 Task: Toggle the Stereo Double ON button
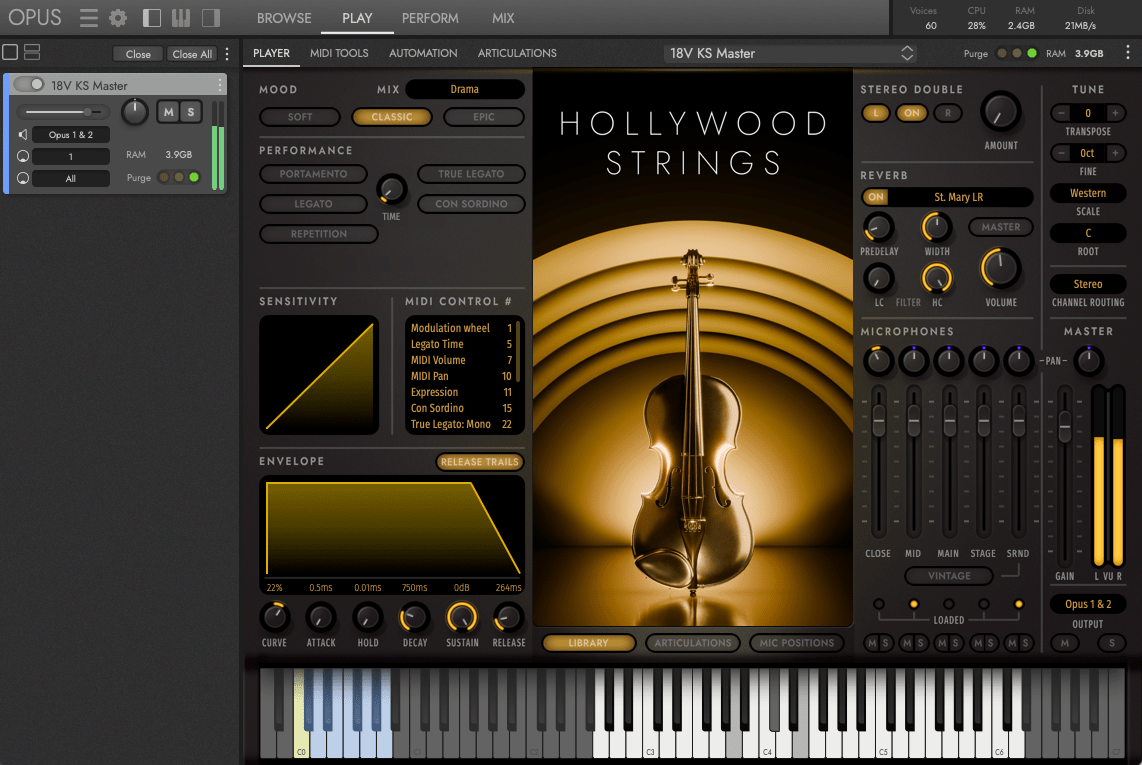pyautogui.click(x=911, y=113)
